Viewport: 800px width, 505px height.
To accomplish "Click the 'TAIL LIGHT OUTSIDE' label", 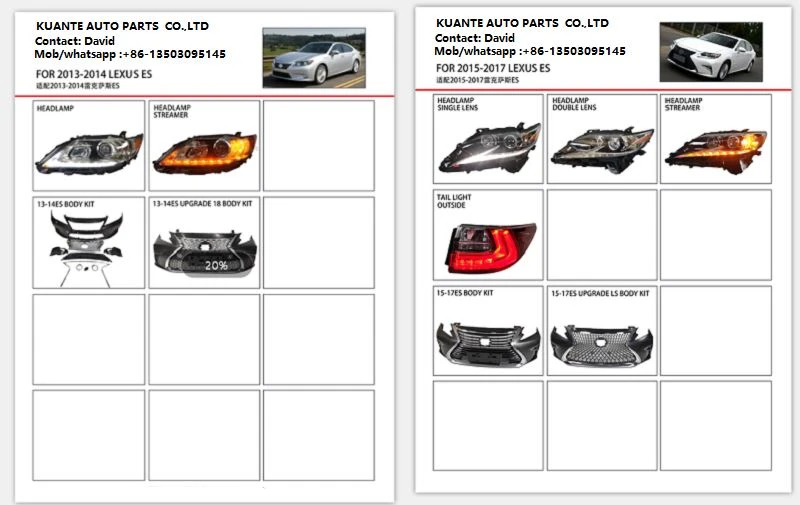I will pyautogui.click(x=454, y=201).
